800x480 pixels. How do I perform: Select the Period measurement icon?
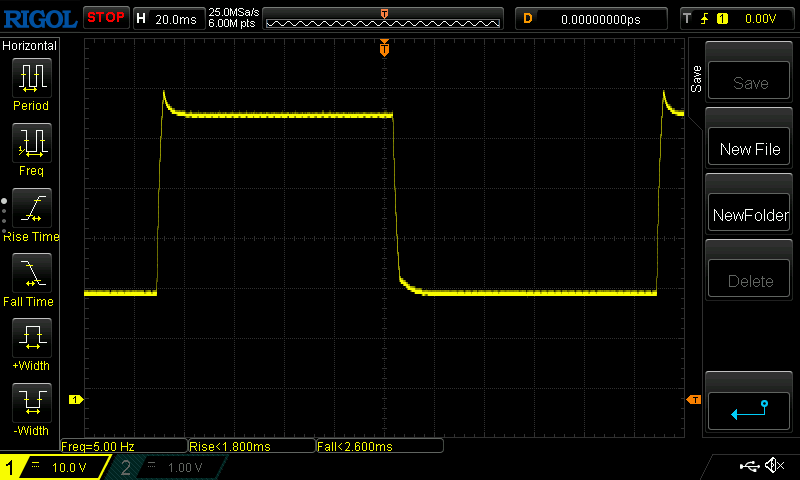pos(32,78)
